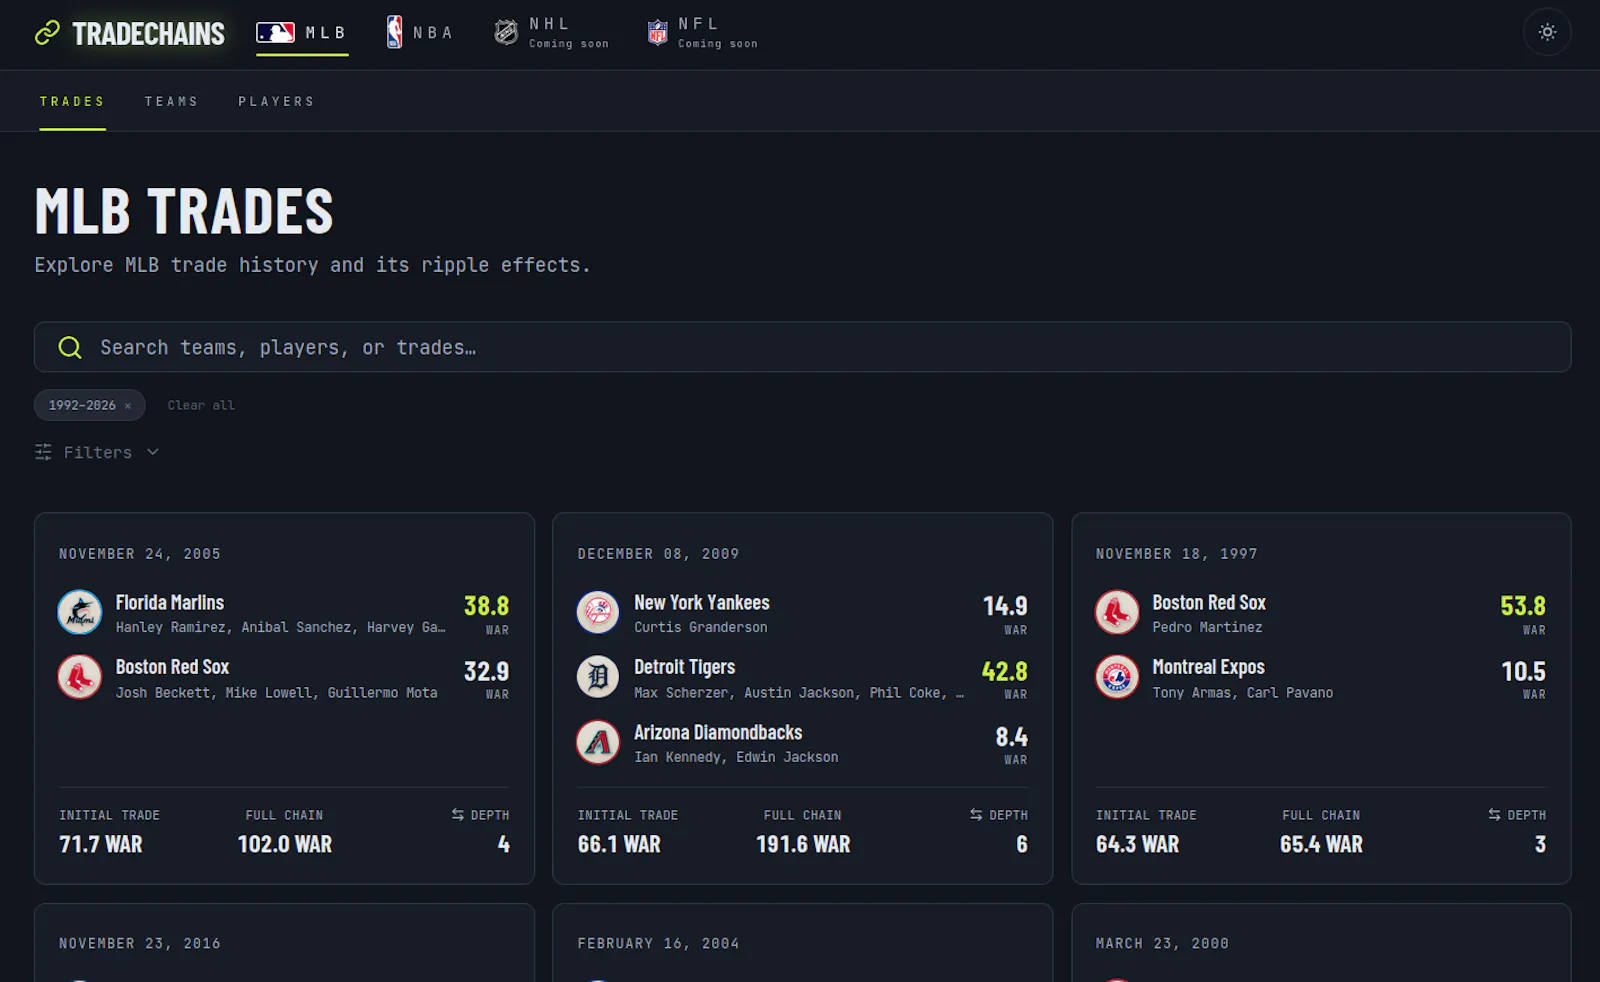Image resolution: width=1600 pixels, height=982 pixels.
Task: Switch to the Trades tab
Action: (72, 102)
